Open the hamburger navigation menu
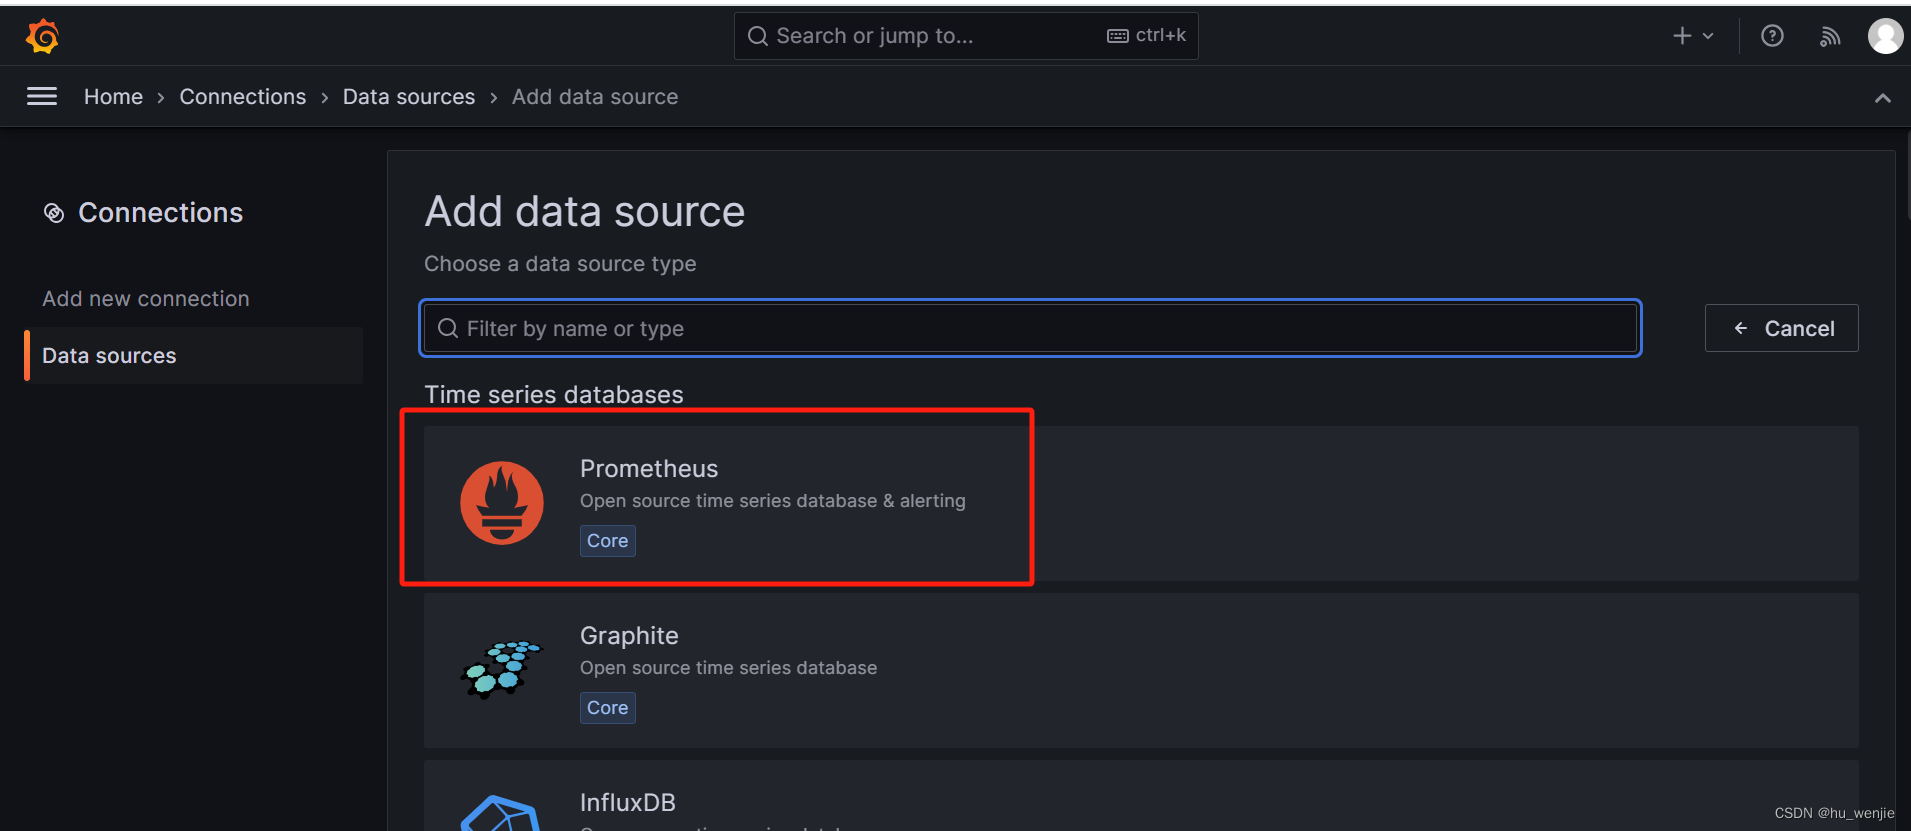The image size is (1911, 831). click(42, 96)
